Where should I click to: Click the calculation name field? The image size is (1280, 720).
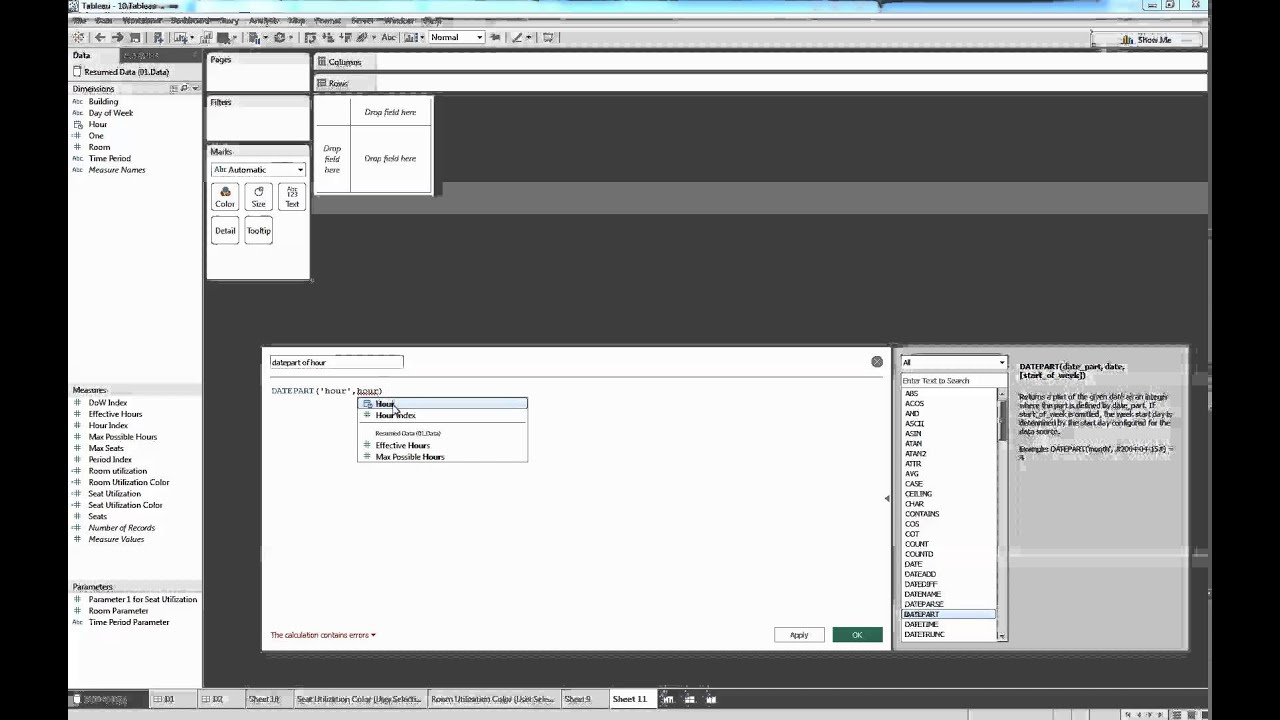tap(336, 362)
